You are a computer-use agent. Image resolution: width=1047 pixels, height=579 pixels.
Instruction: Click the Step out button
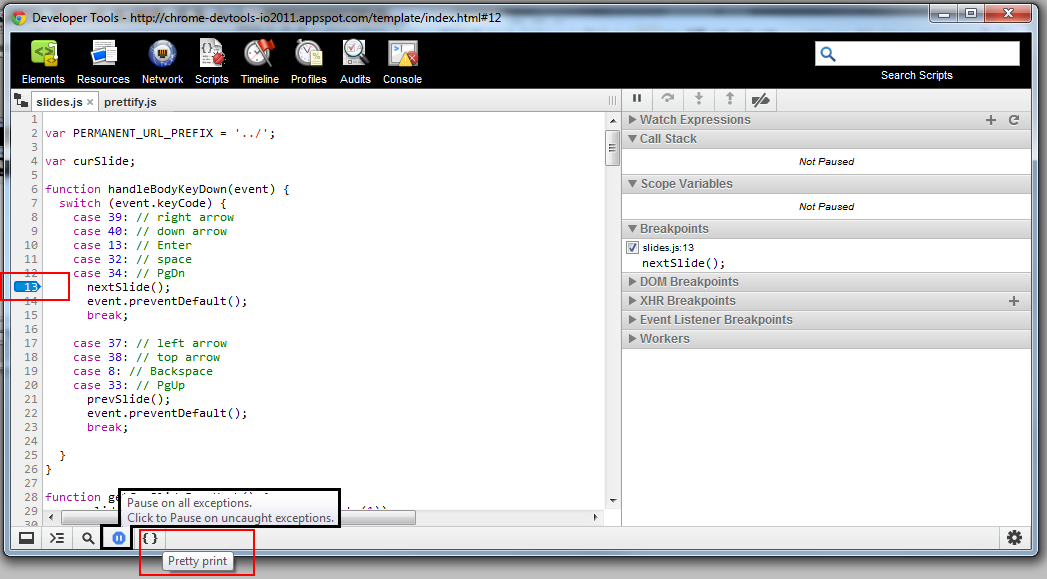(729, 99)
